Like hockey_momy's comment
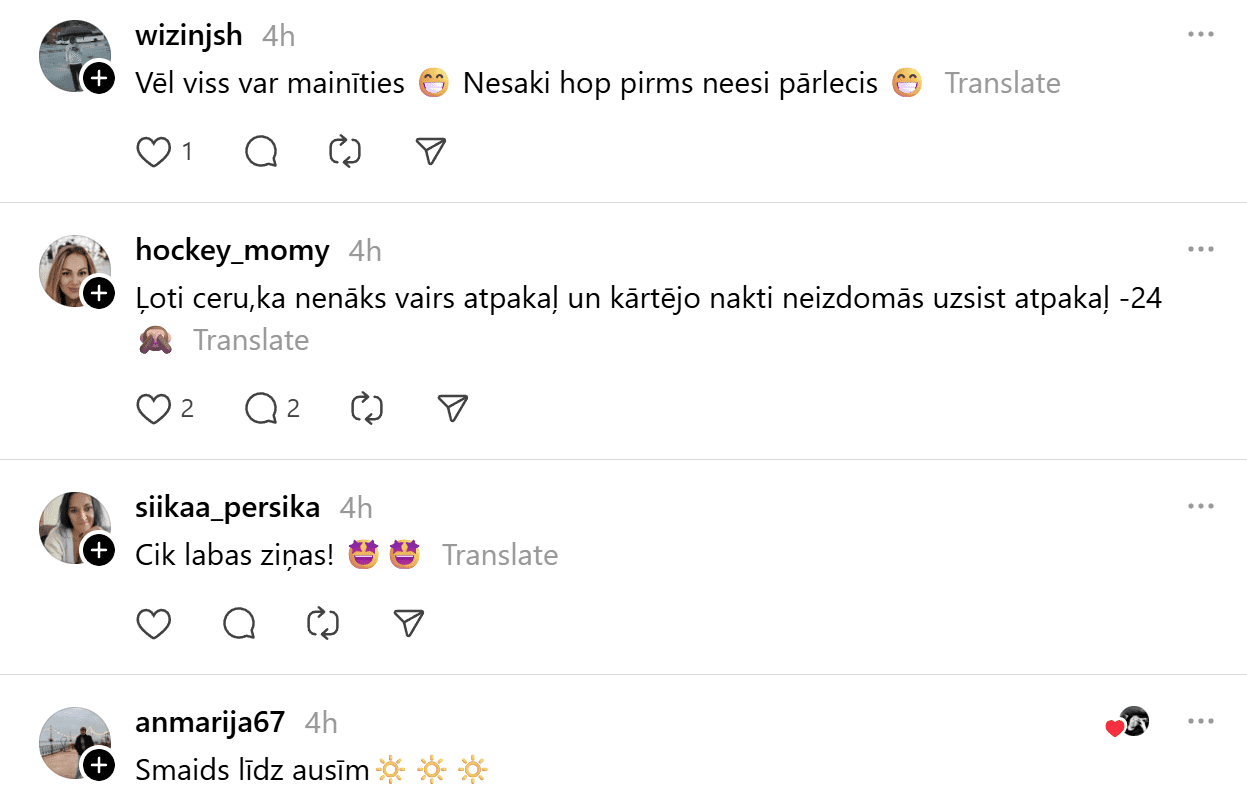The height and width of the screenshot is (791, 1247). pyautogui.click(x=153, y=408)
